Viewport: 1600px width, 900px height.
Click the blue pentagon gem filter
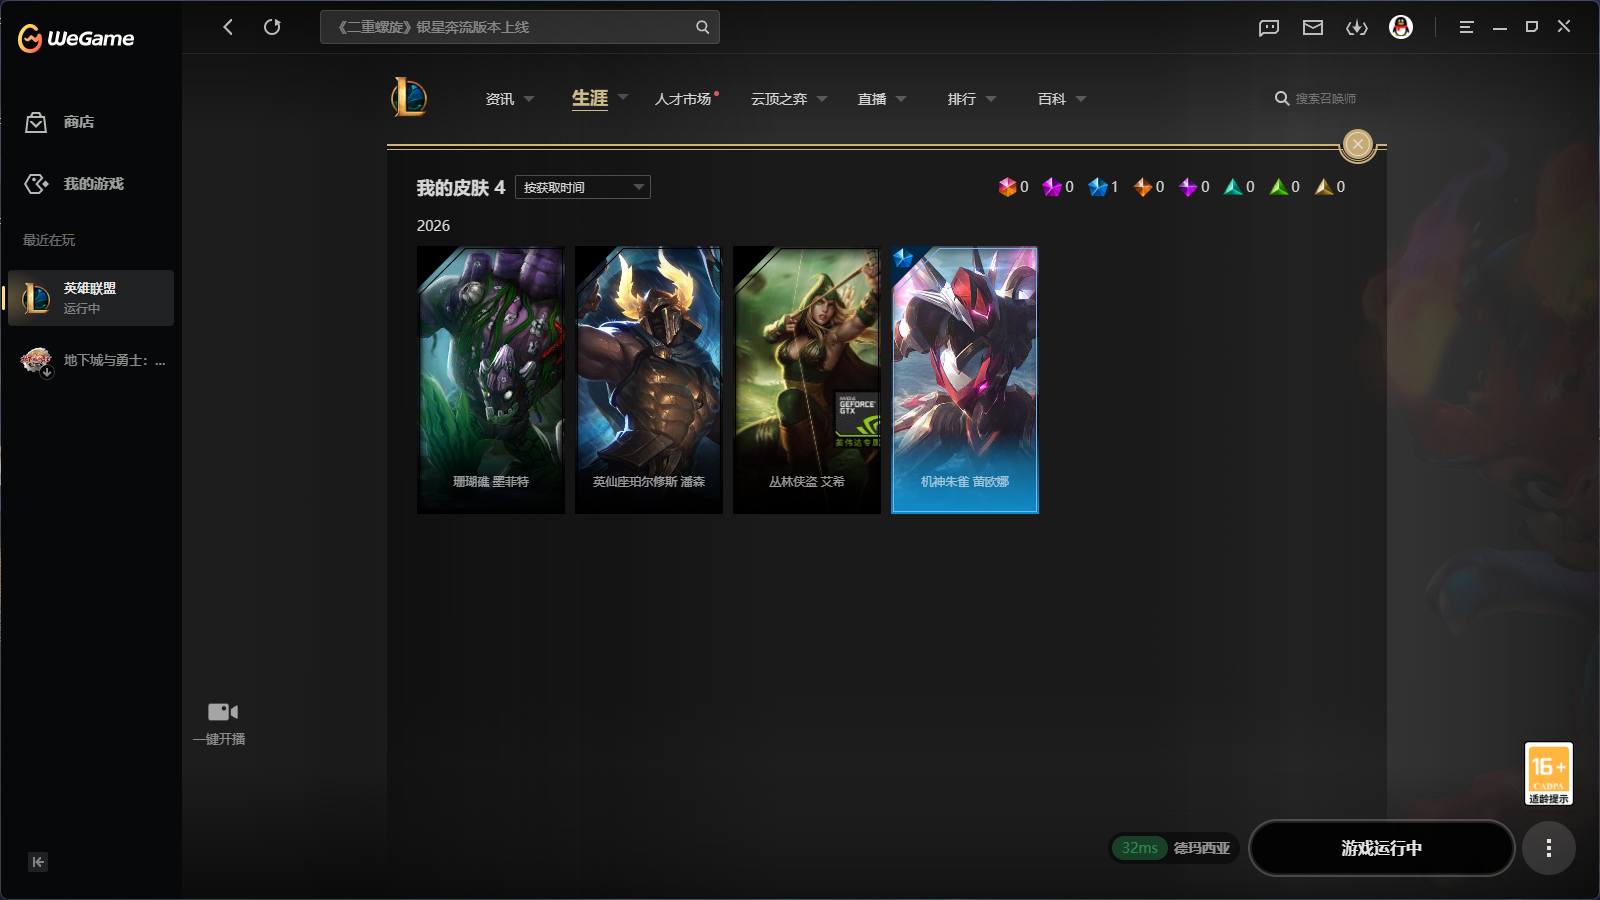1098,187
